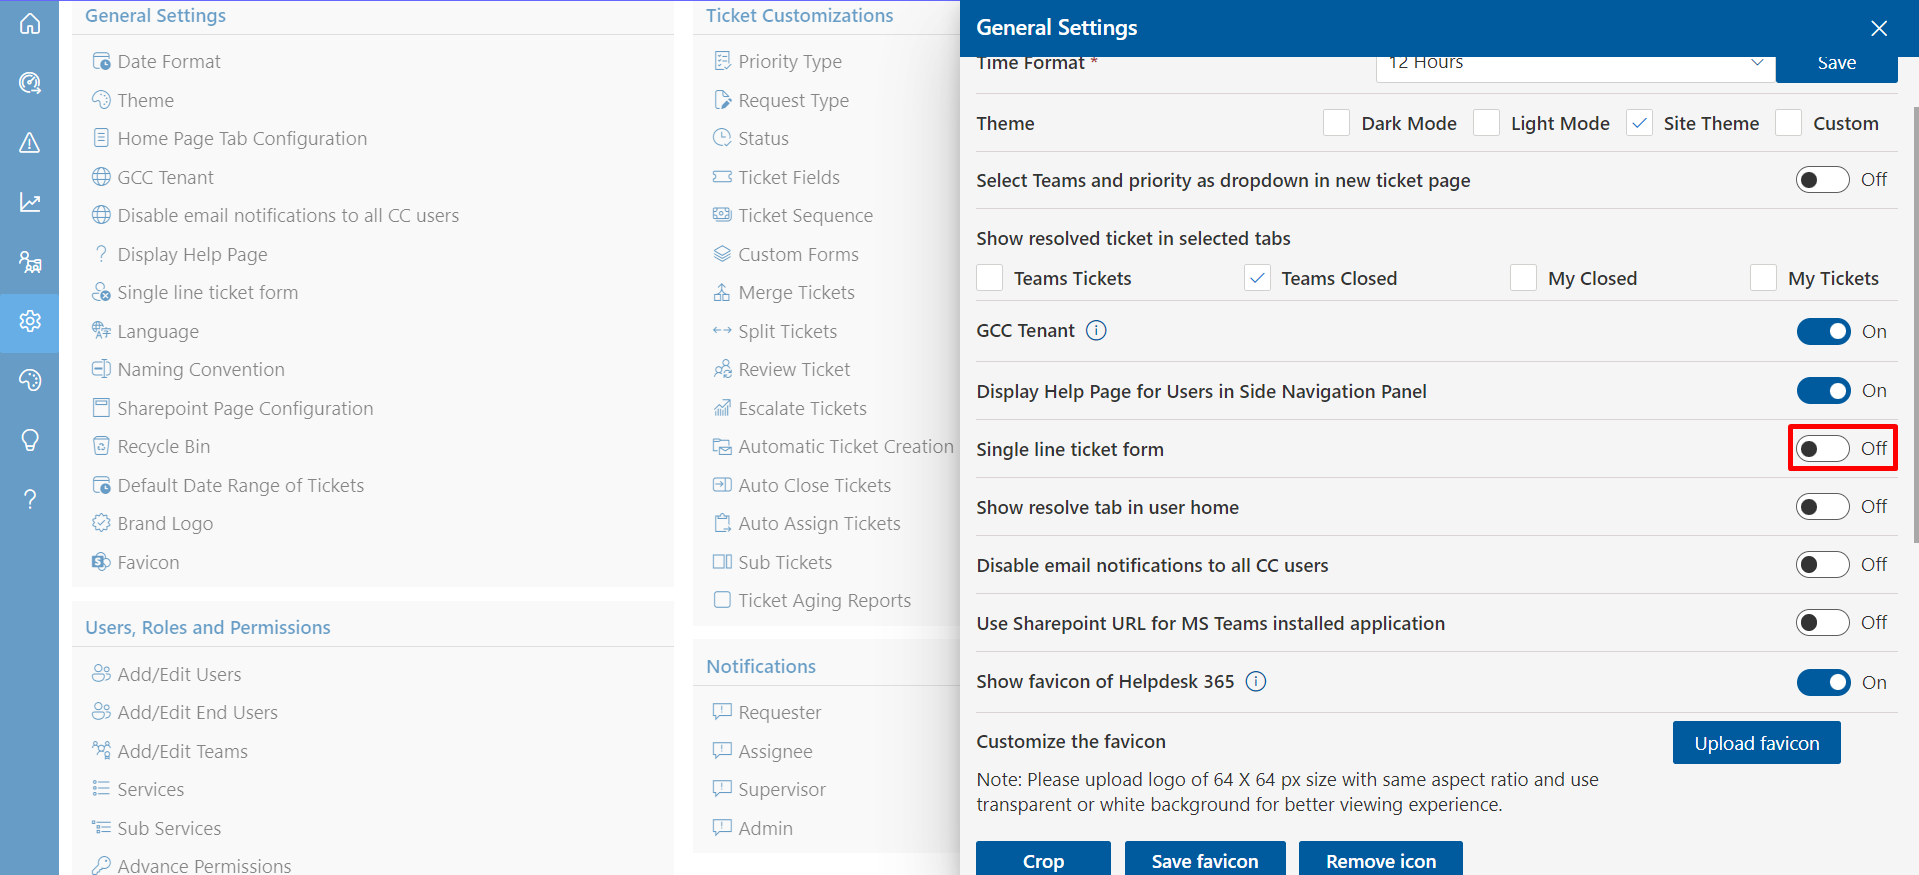Click the Recycle Bin icon

[x=101, y=446]
